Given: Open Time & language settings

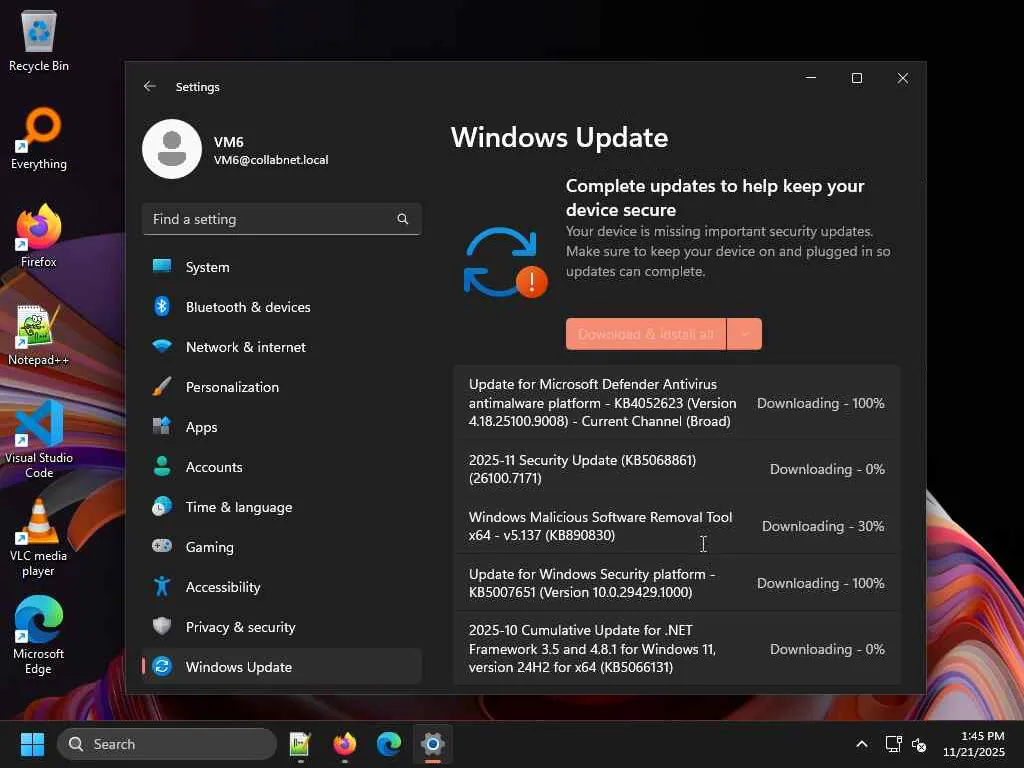Looking at the screenshot, I should click(x=281, y=506).
